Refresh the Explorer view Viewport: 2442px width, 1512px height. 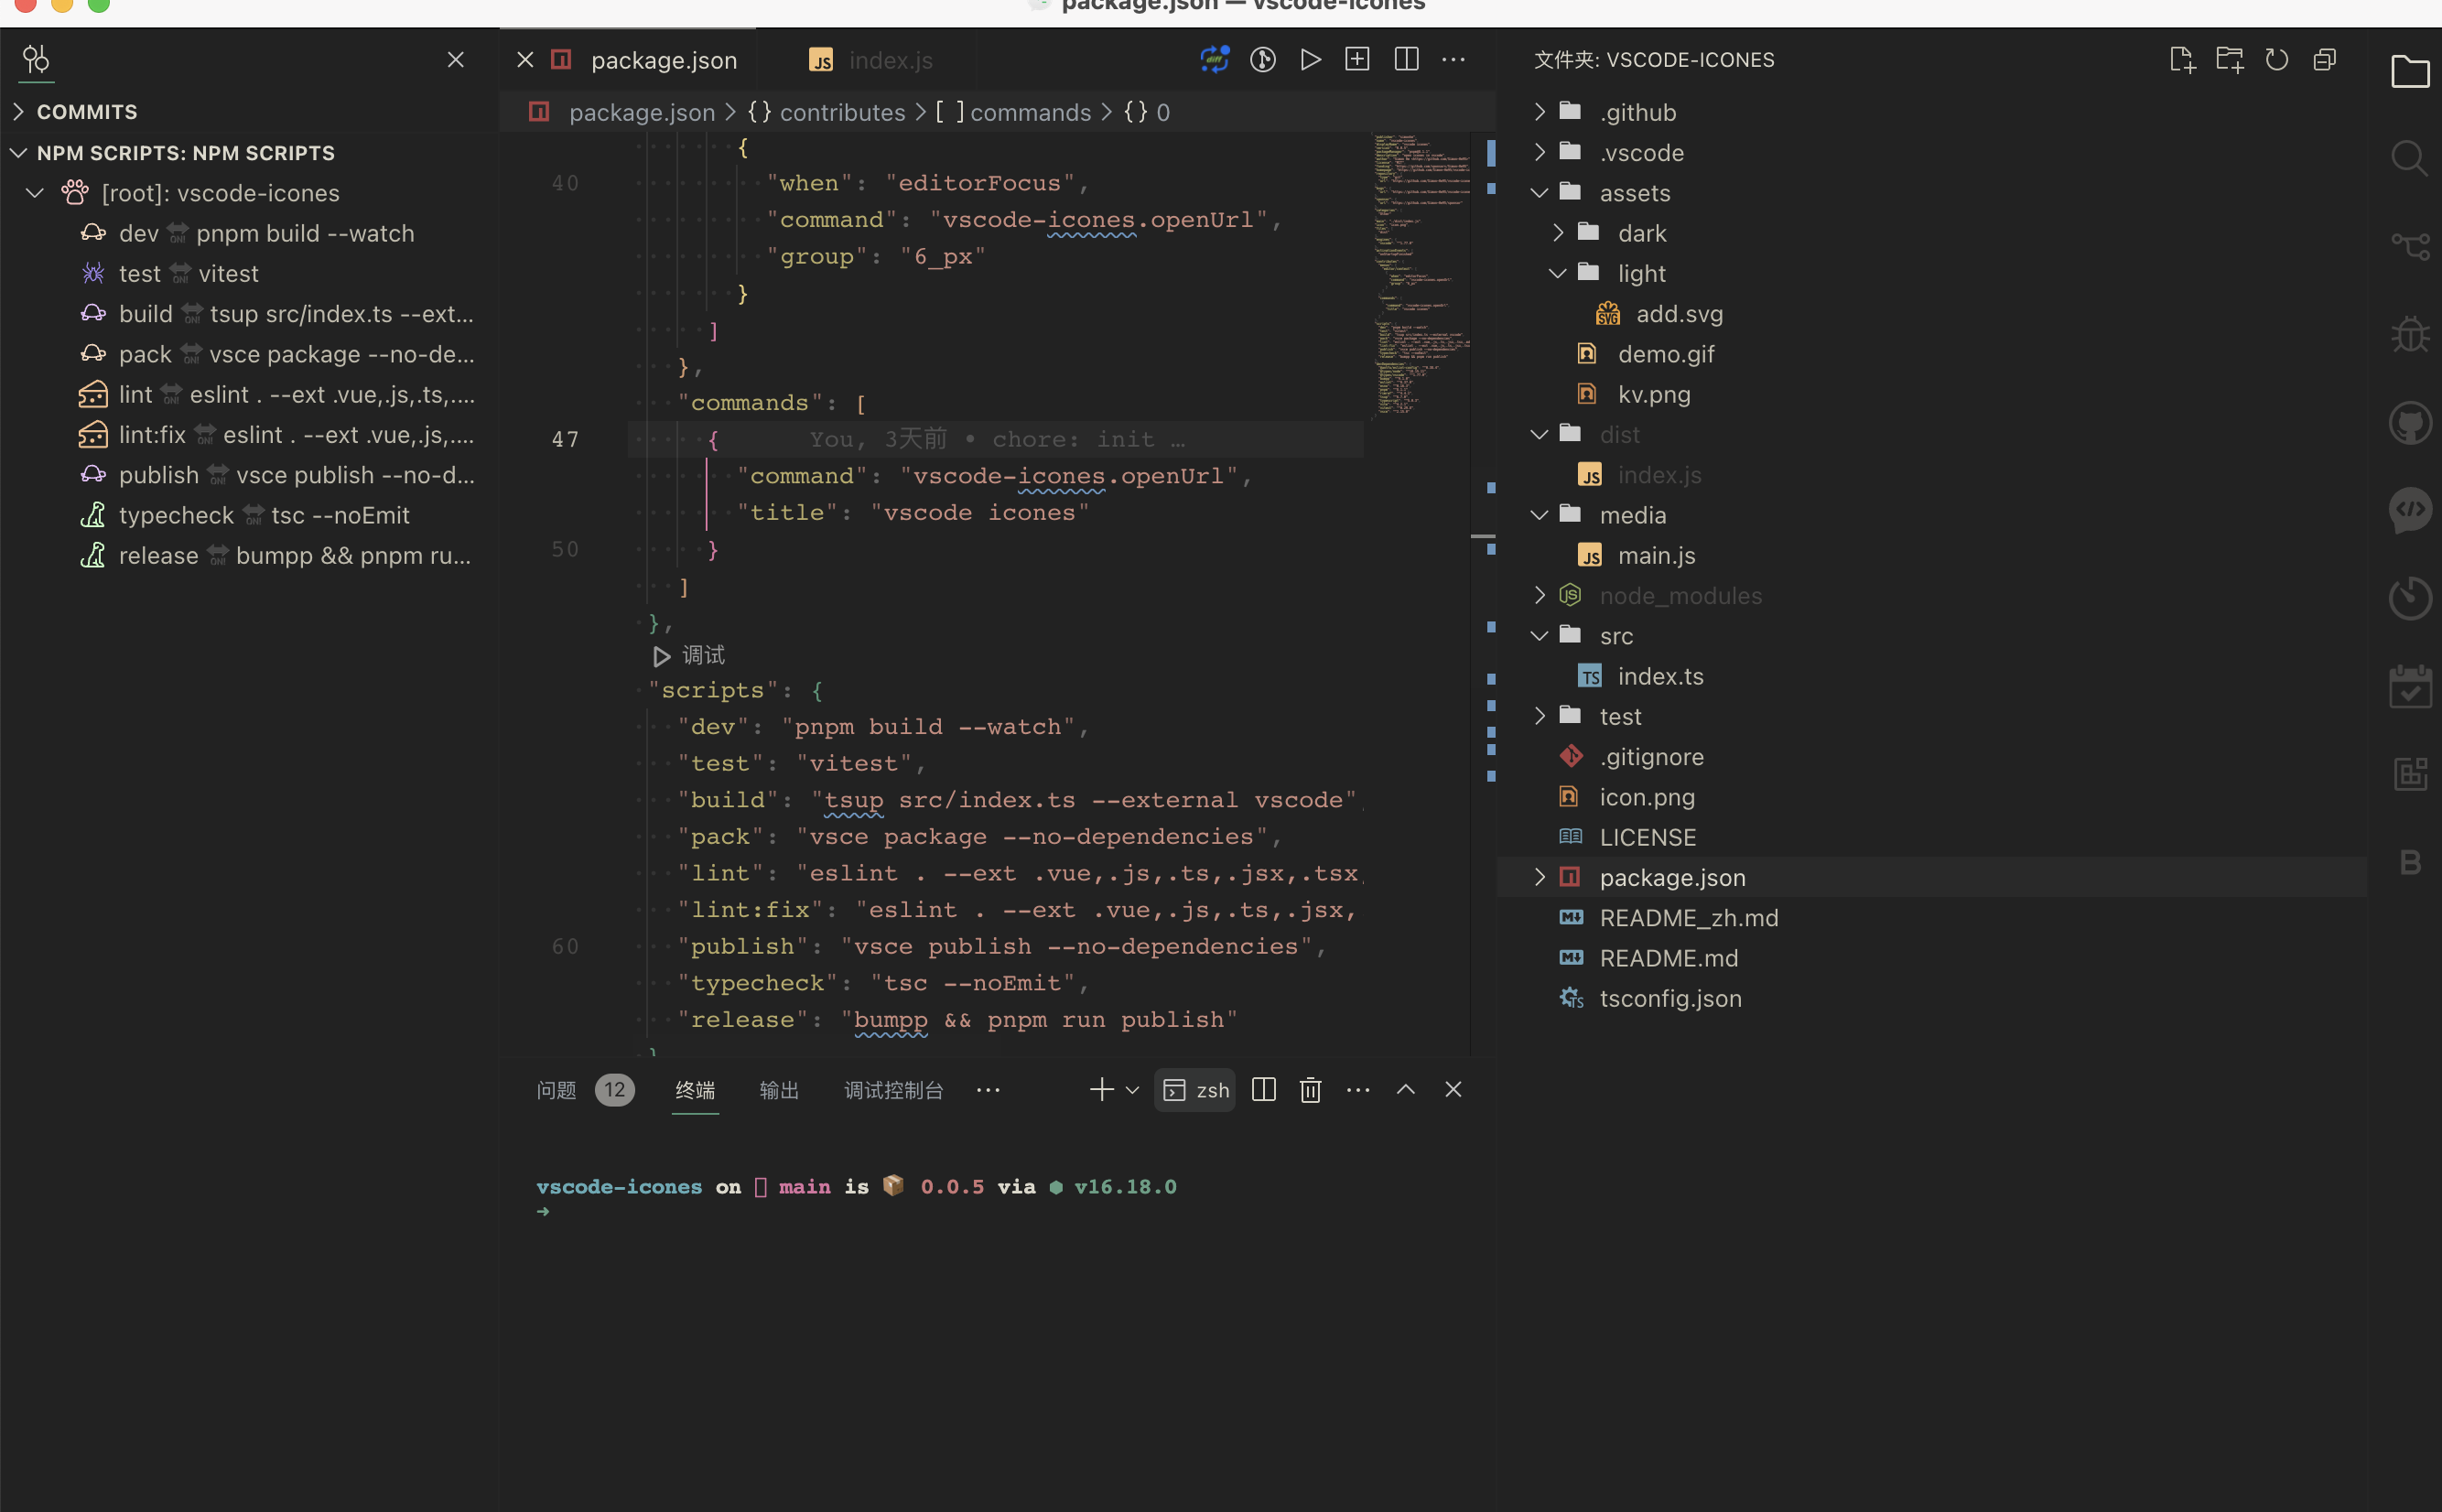pos(2278,59)
